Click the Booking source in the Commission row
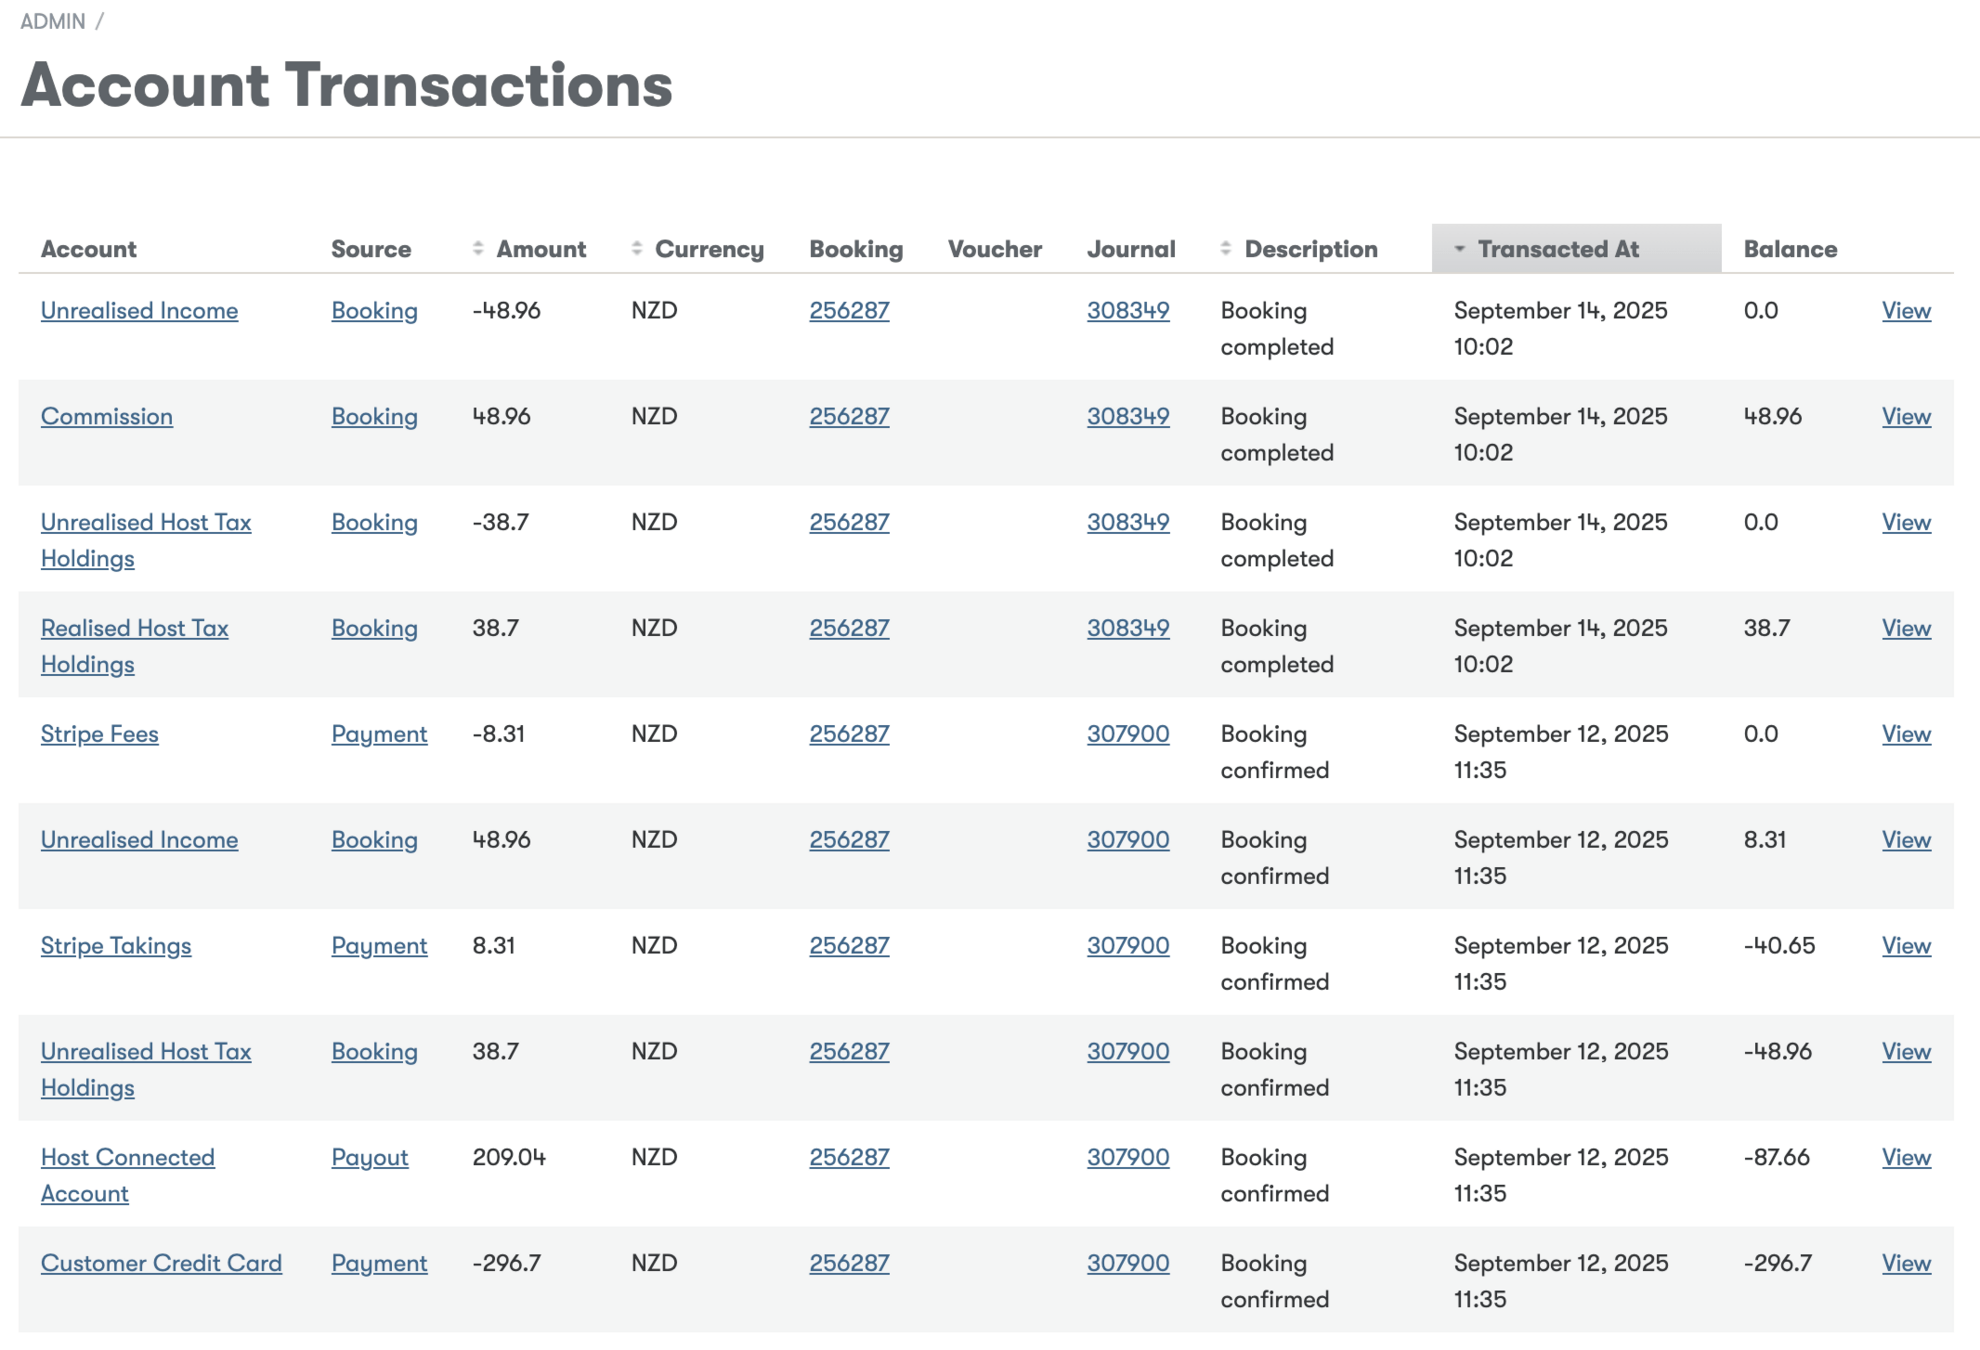Image resolution: width=1980 pixels, height=1350 pixels. (x=374, y=416)
